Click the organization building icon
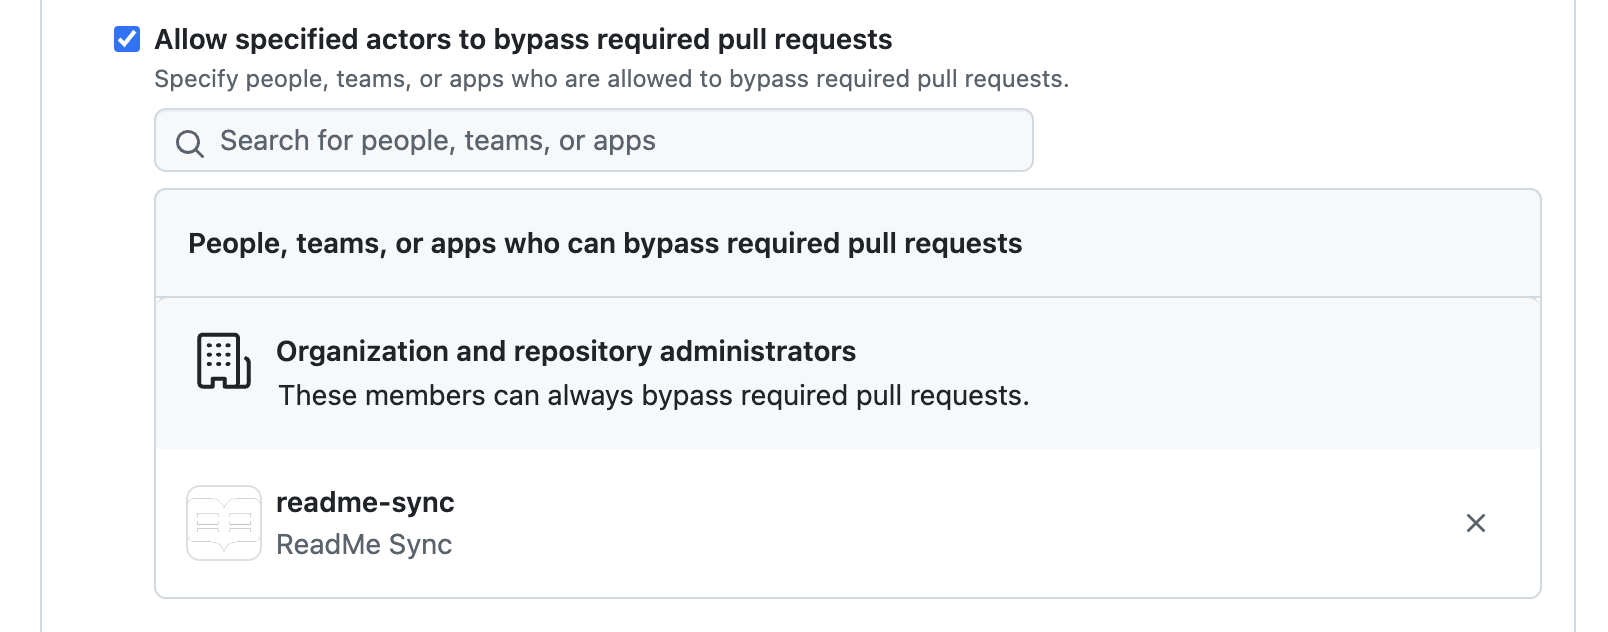Image resolution: width=1608 pixels, height=632 pixels. coord(224,361)
